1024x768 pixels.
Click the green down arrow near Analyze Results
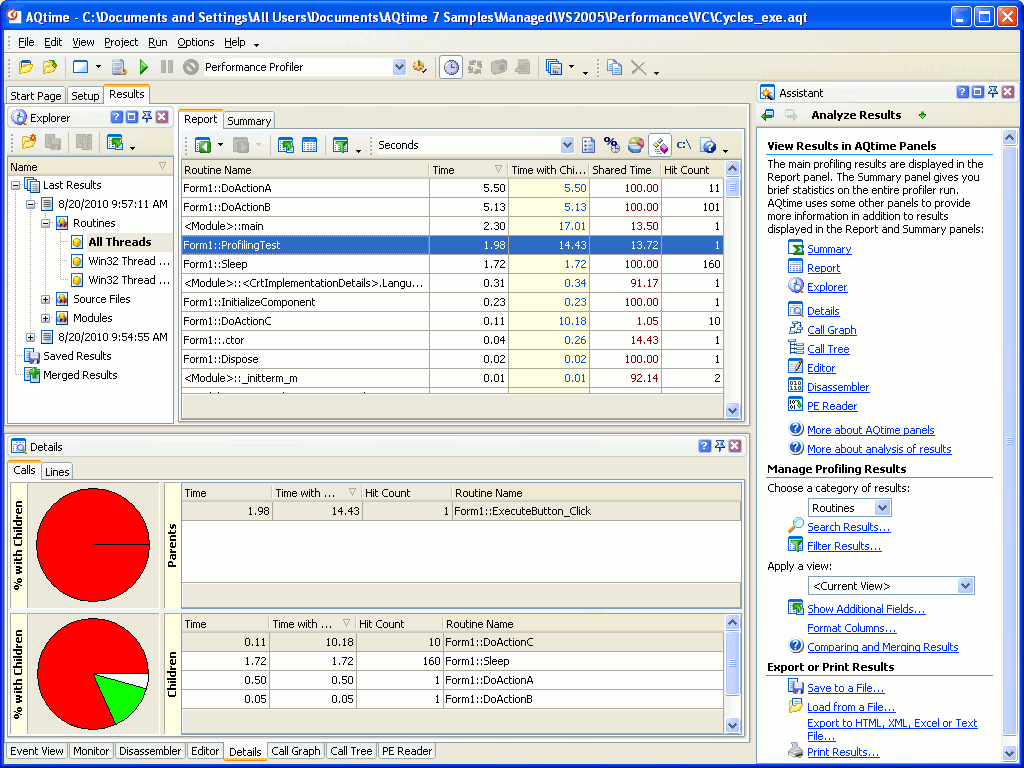[922, 115]
